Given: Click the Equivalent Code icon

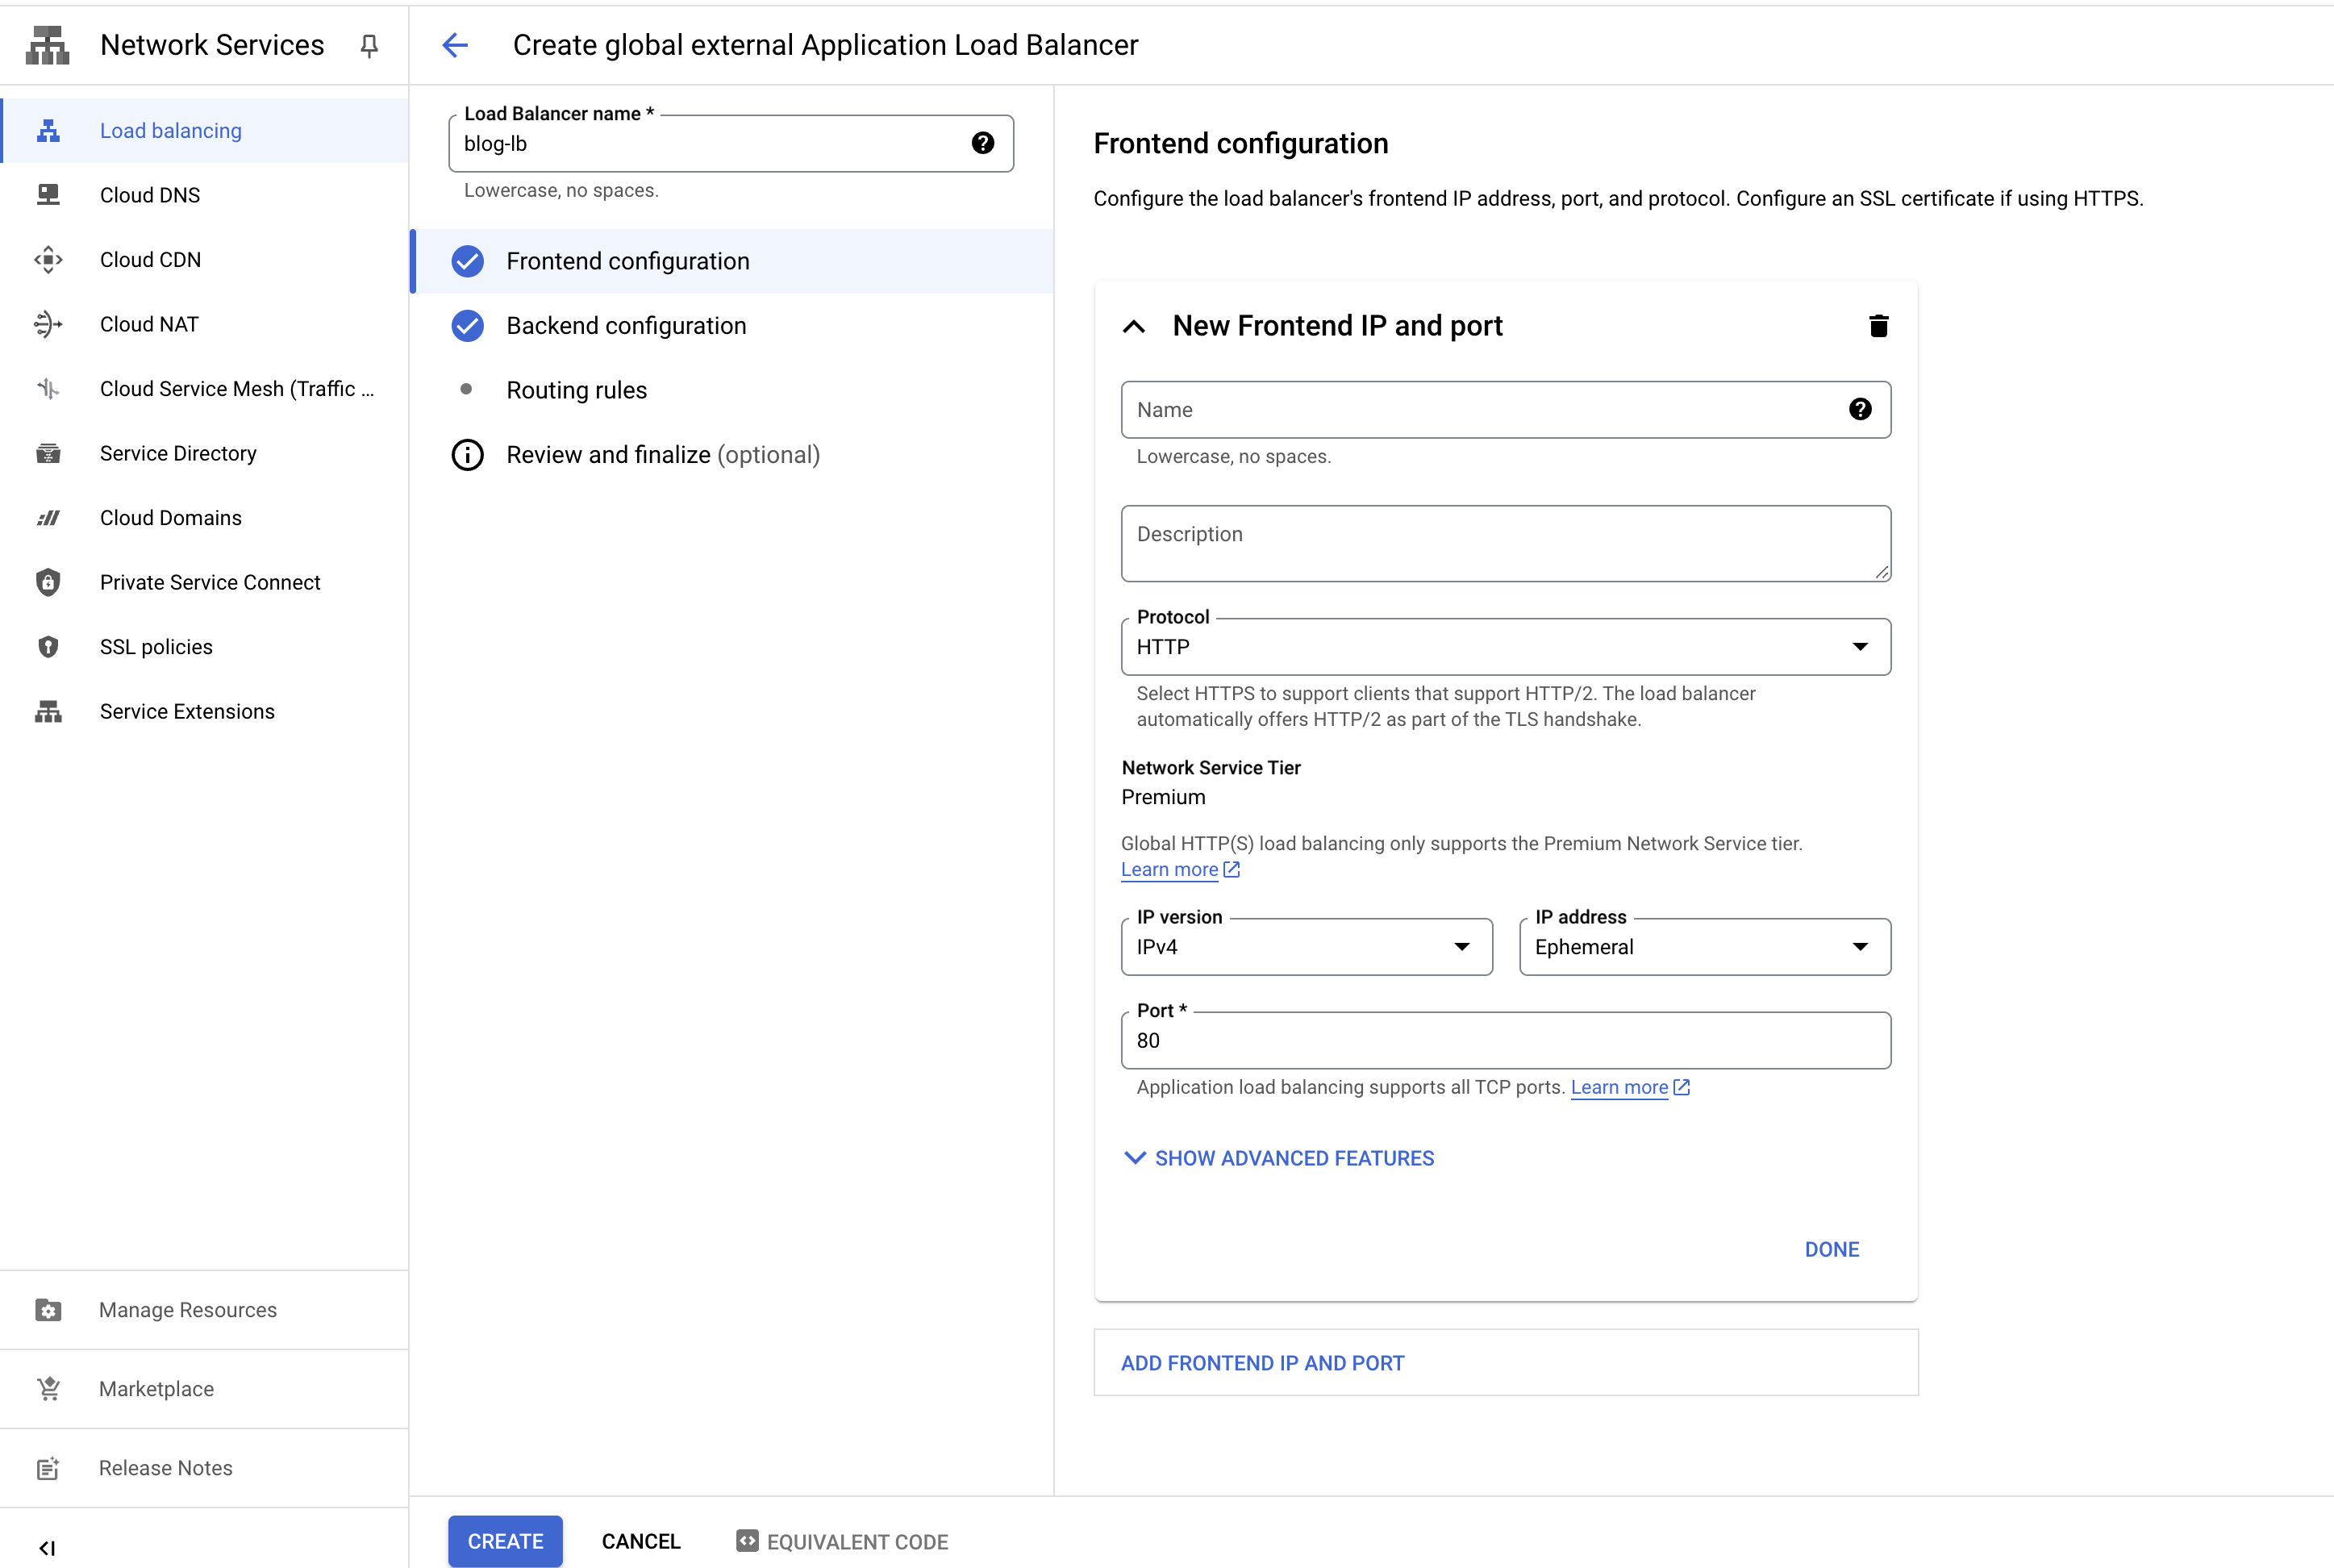Looking at the screenshot, I should [747, 1541].
